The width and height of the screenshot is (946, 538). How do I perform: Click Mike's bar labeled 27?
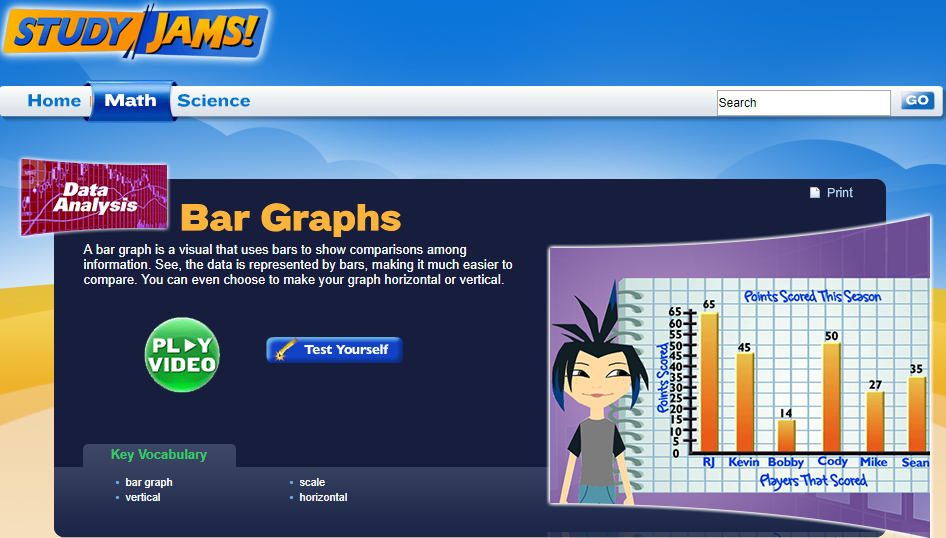tap(875, 422)
